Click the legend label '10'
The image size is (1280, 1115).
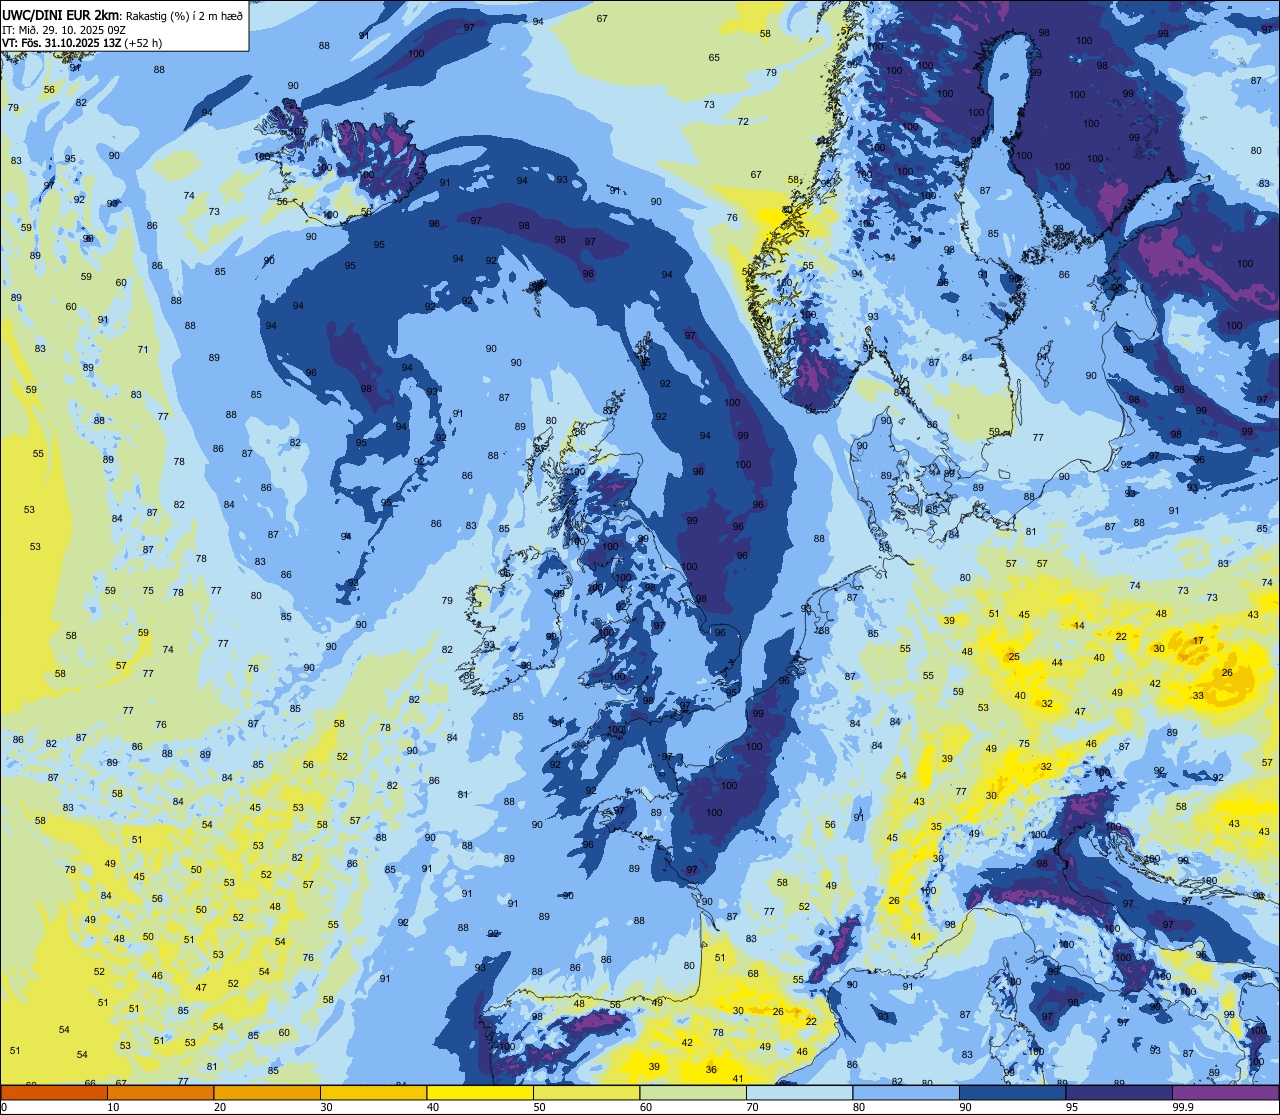point(113,1107)
